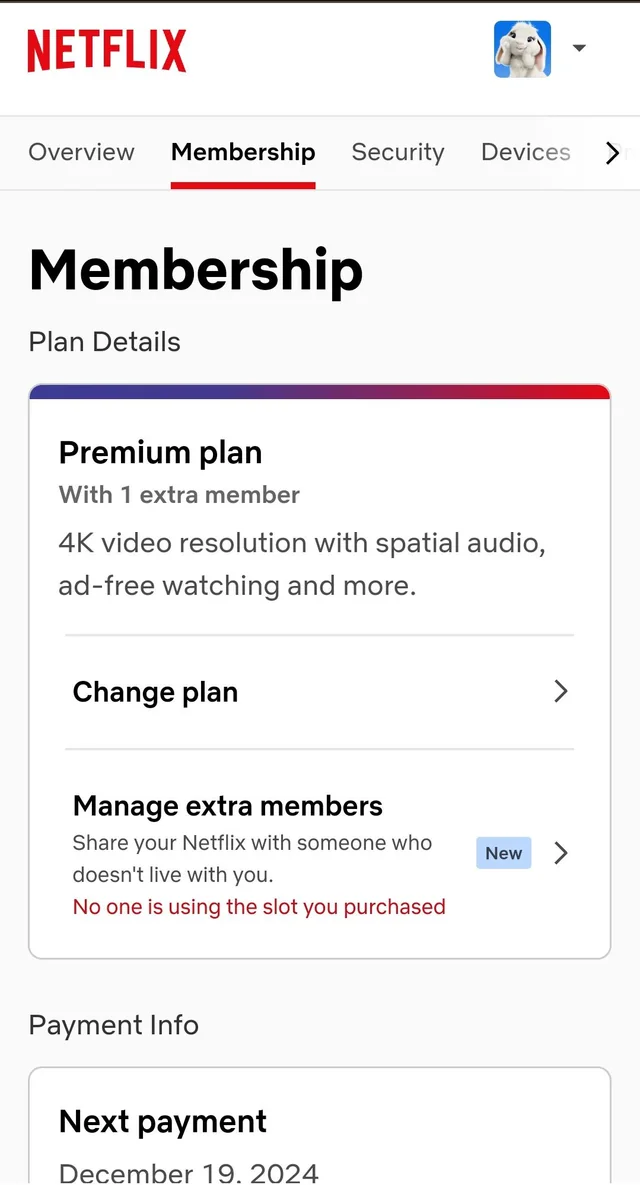Click the Manage extra members link
The image size is (640, 1185).
pos(227,805)
